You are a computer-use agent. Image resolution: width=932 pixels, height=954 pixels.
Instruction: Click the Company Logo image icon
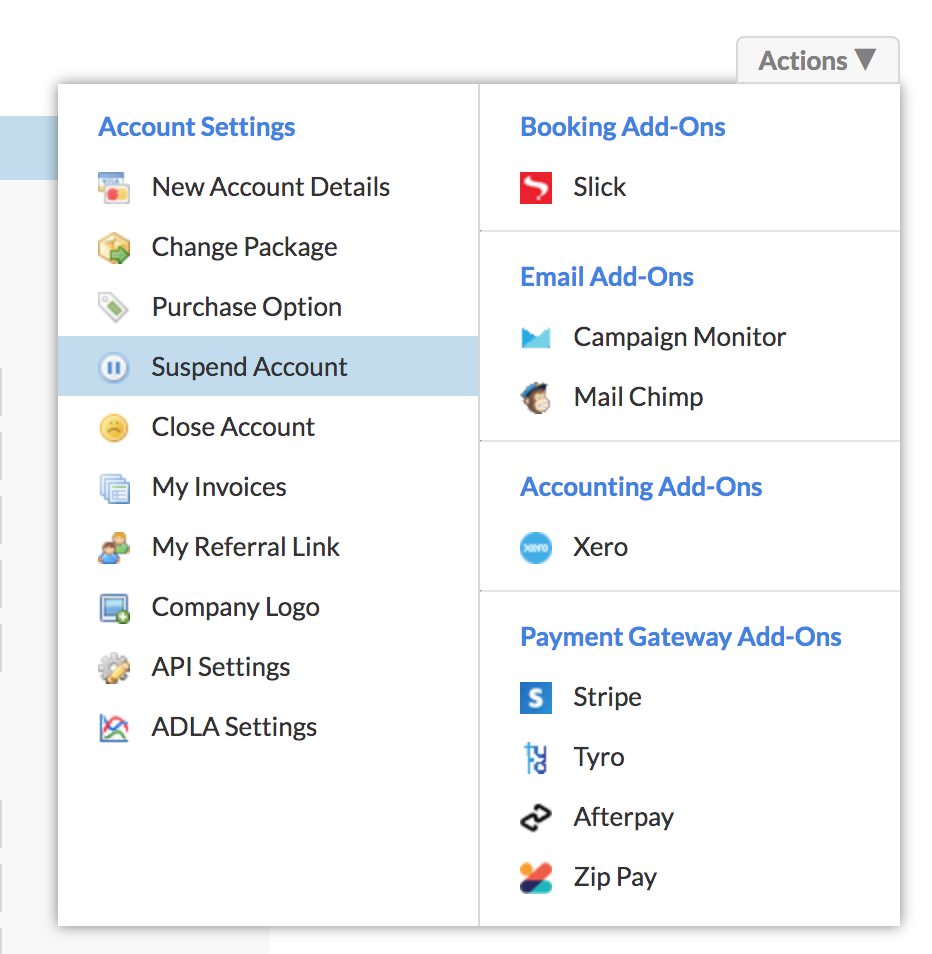point(114,608)
